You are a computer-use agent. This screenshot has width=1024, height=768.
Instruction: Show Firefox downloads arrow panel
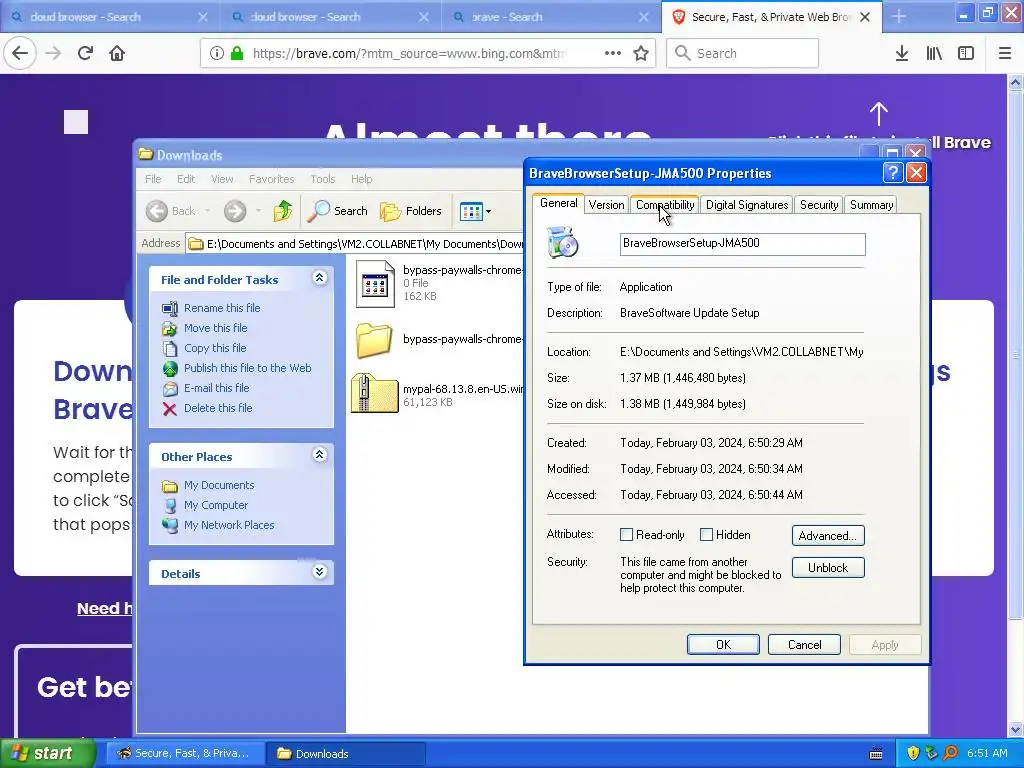pyautogui.click(x=901, y=53)
